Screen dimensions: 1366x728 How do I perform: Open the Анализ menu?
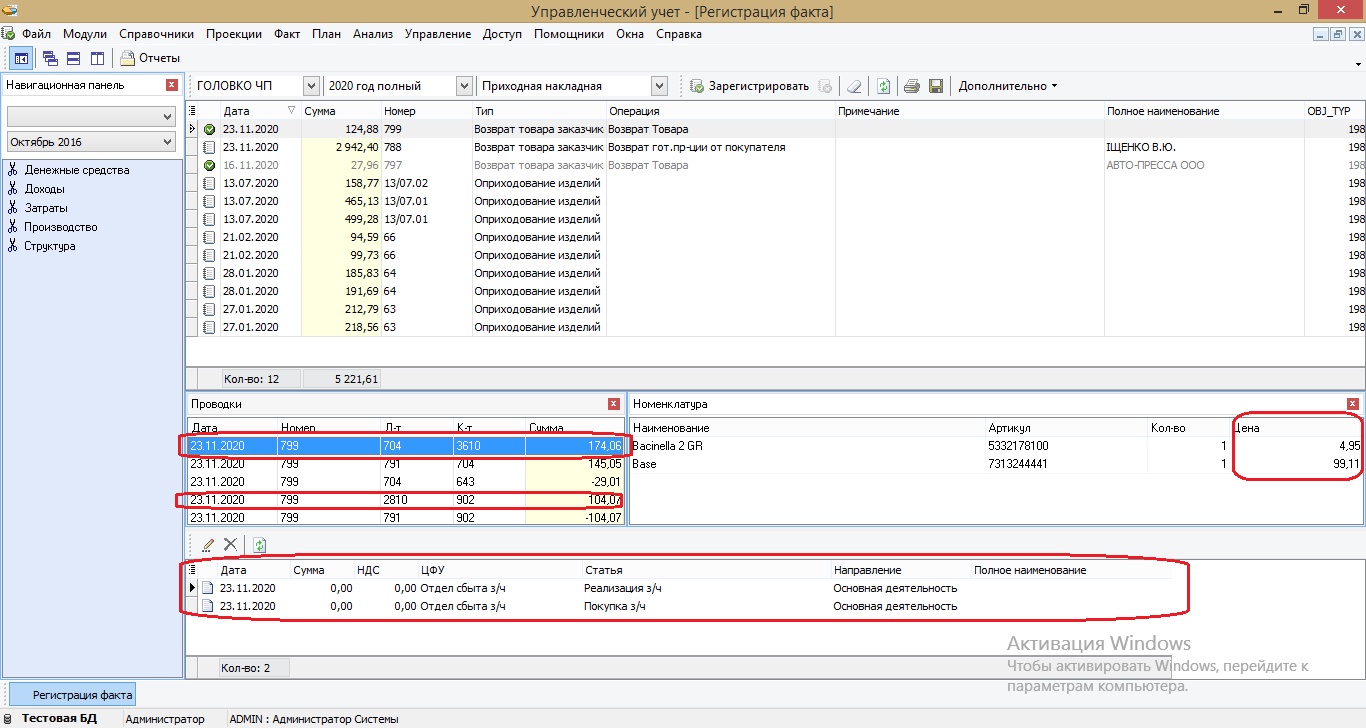[x=372, y=34]
